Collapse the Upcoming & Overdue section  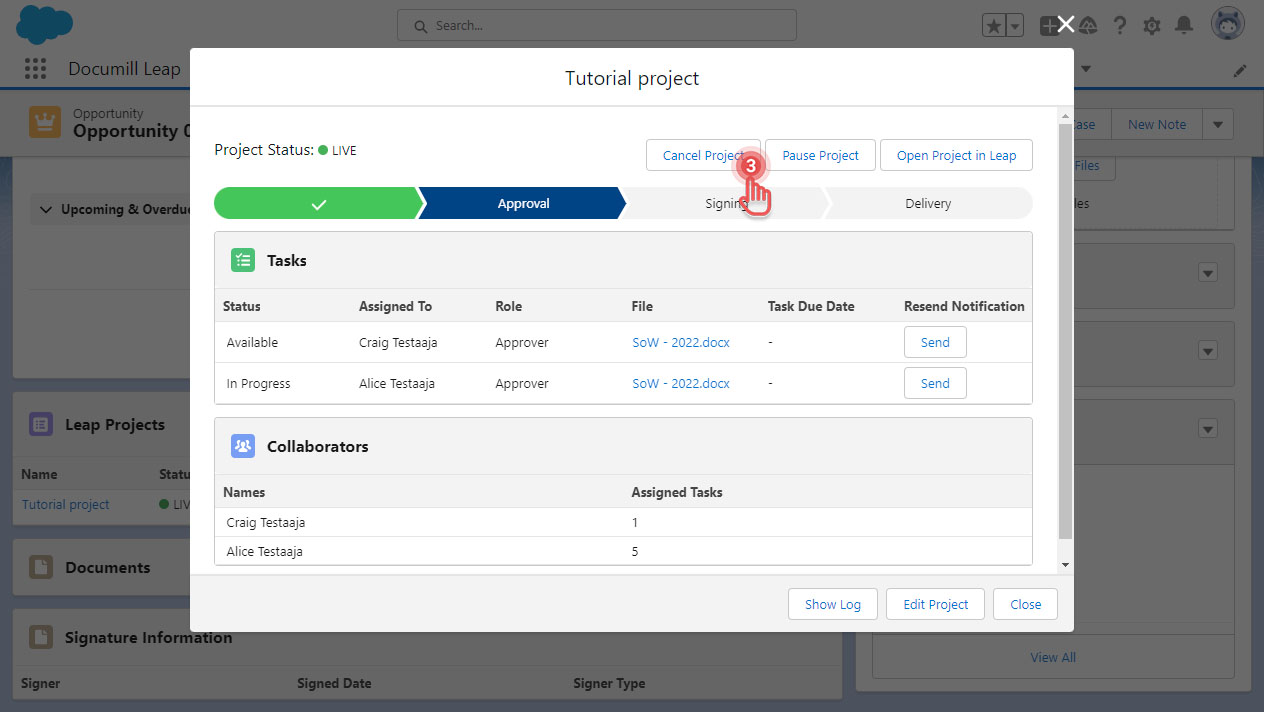[45, 210]
